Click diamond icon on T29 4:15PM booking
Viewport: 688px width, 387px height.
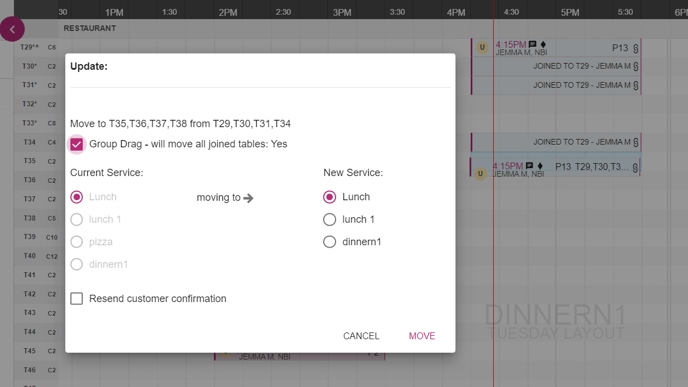coord(543,44)
